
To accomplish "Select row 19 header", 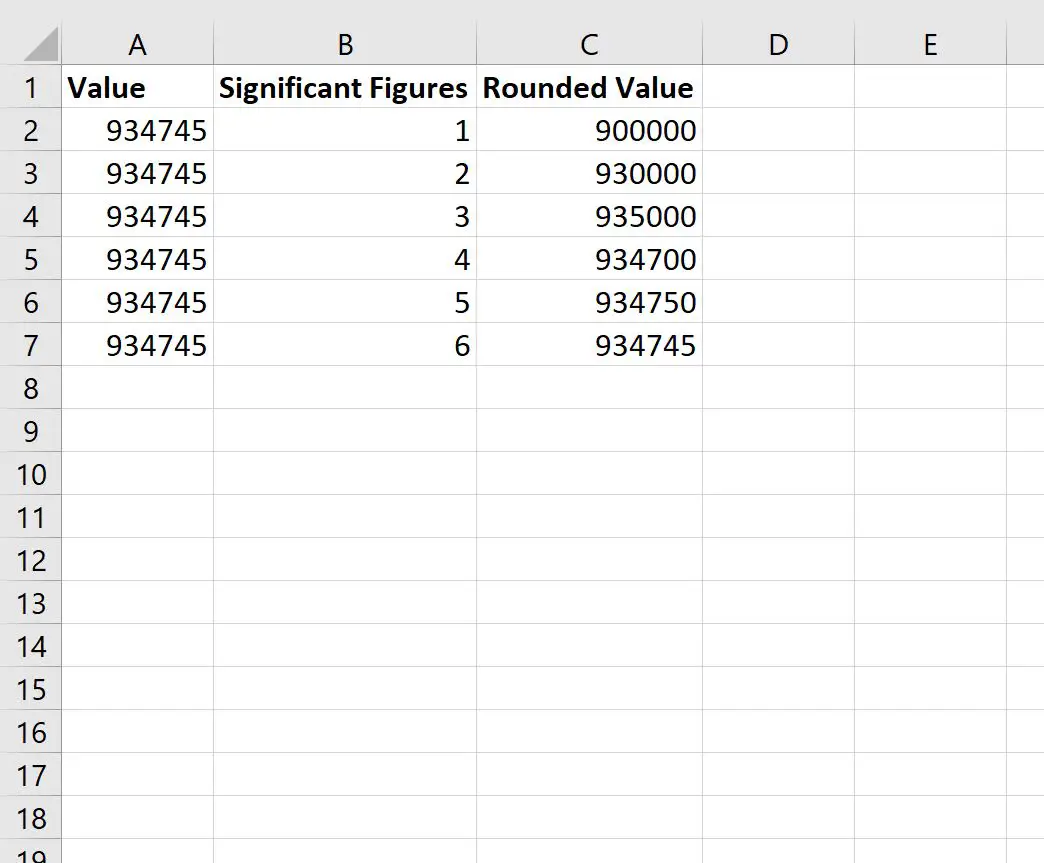I will point(31,855).
